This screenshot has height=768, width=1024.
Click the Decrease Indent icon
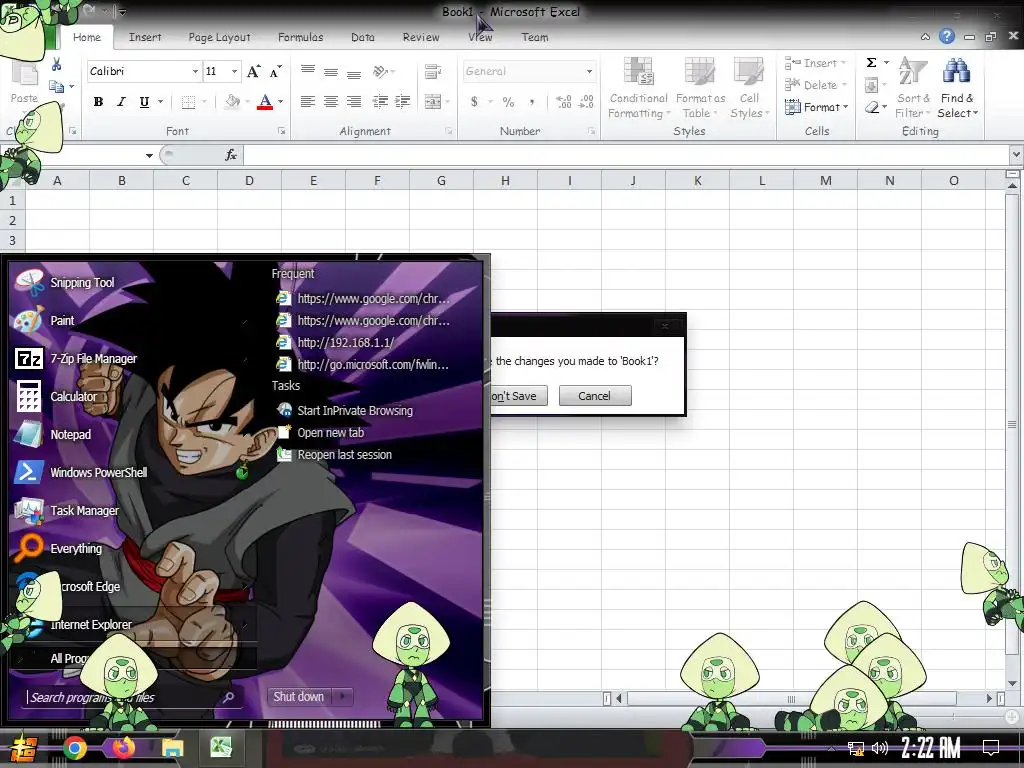tap(380, 101)
